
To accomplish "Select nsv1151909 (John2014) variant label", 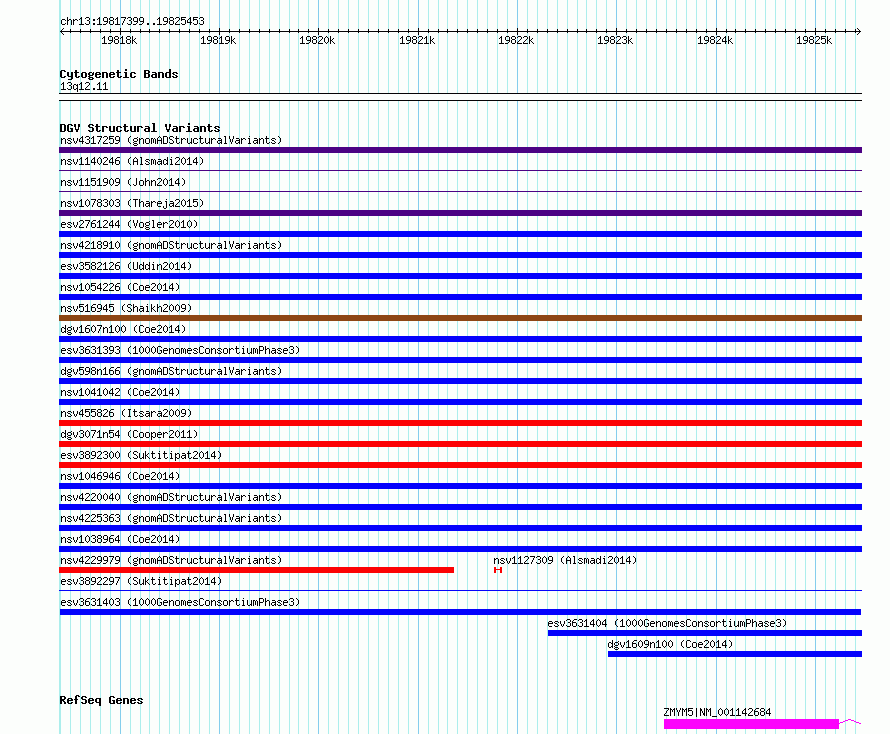I will click(123, 182).
